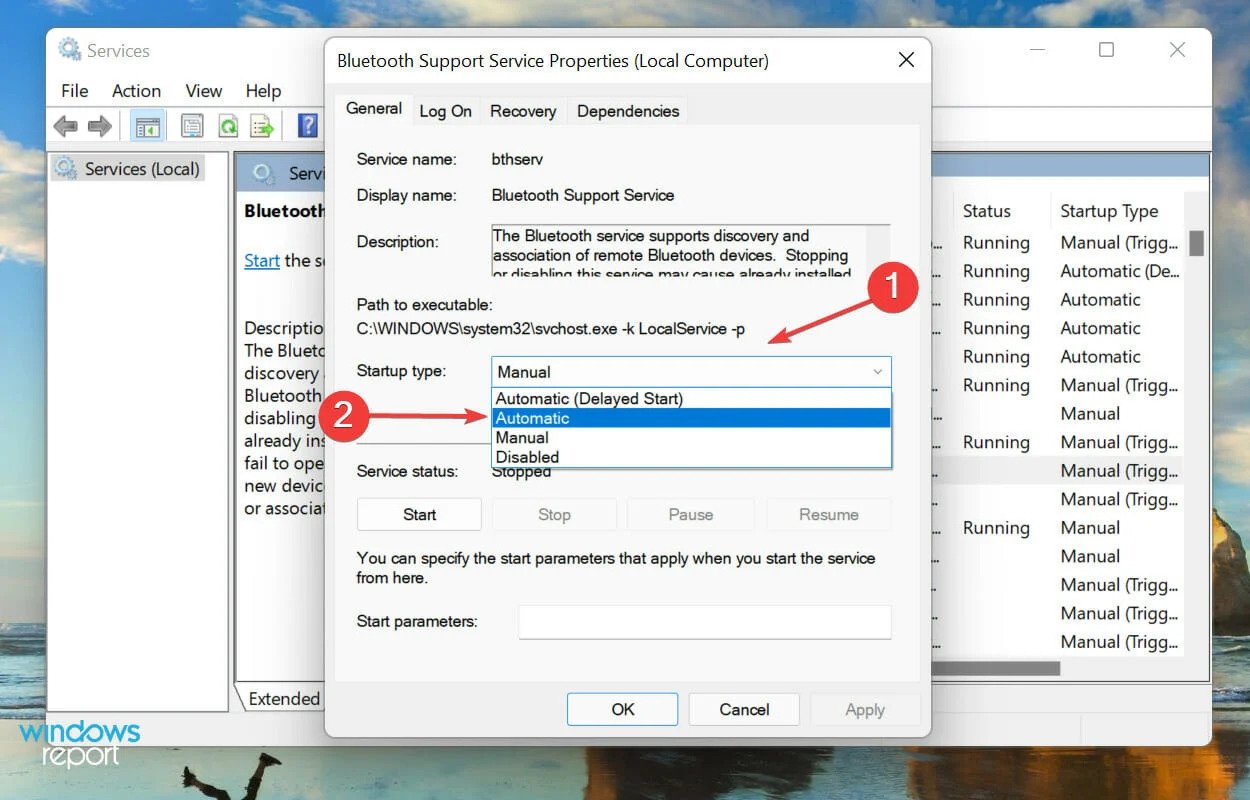The height and width of the screenshot is (800, 1250).
Task: Go back using the toolbar Back arrow
Action: [65, 127]
